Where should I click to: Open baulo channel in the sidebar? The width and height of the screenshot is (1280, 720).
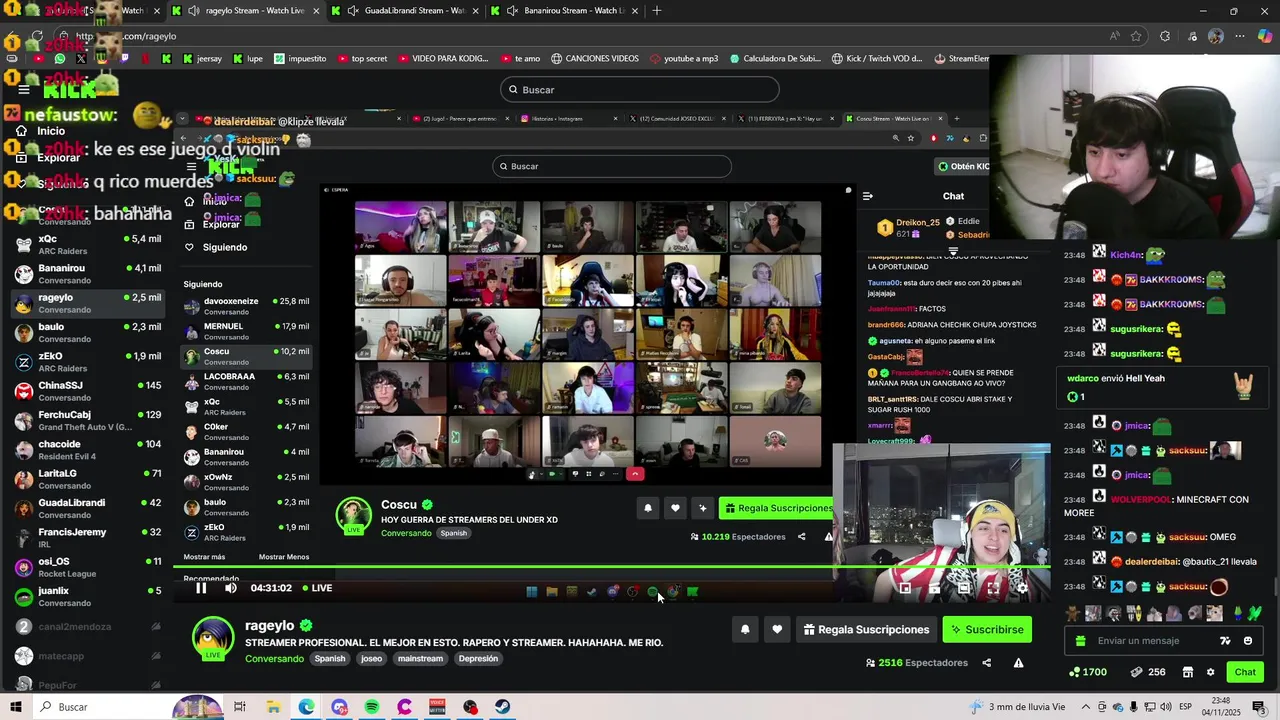(88, 332)
